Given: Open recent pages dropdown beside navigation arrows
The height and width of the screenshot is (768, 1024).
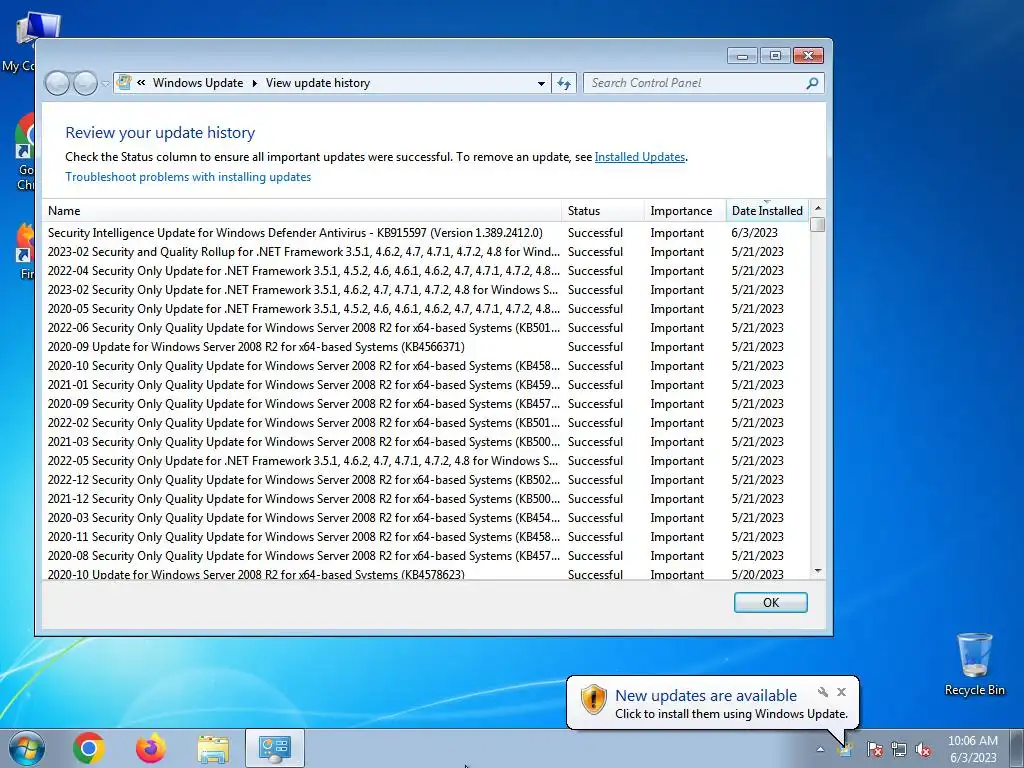Looking at the screenshot, I should click(105, 84).
